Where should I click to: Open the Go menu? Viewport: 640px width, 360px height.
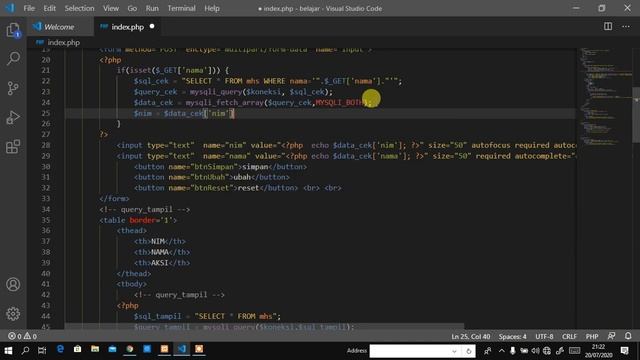tap(132, 8)
